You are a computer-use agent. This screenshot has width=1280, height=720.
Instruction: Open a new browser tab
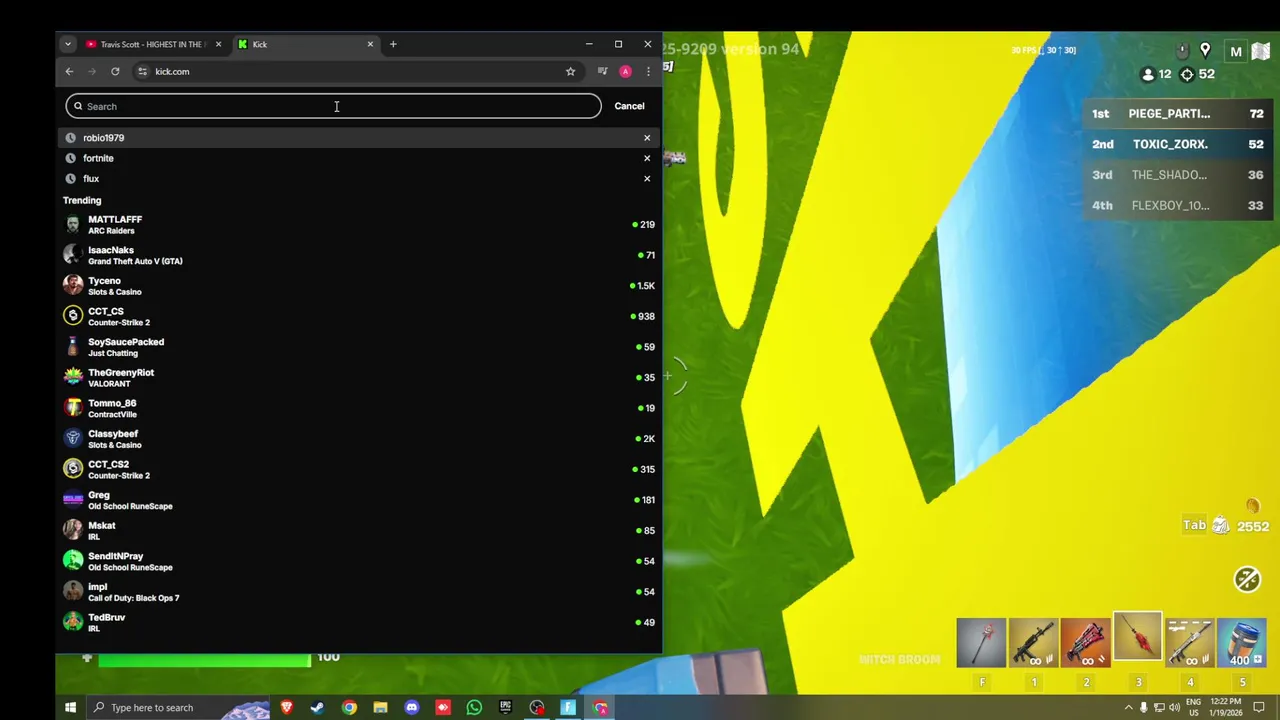pos(393,44)
